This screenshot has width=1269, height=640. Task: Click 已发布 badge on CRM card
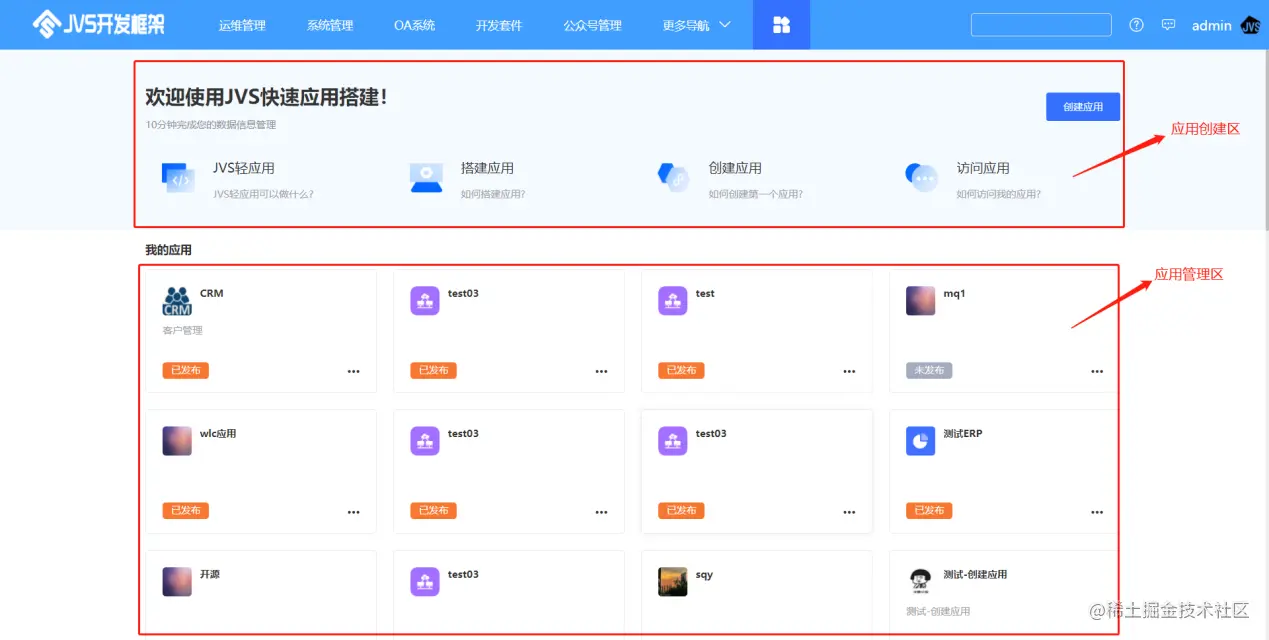[x=185, y=370]
